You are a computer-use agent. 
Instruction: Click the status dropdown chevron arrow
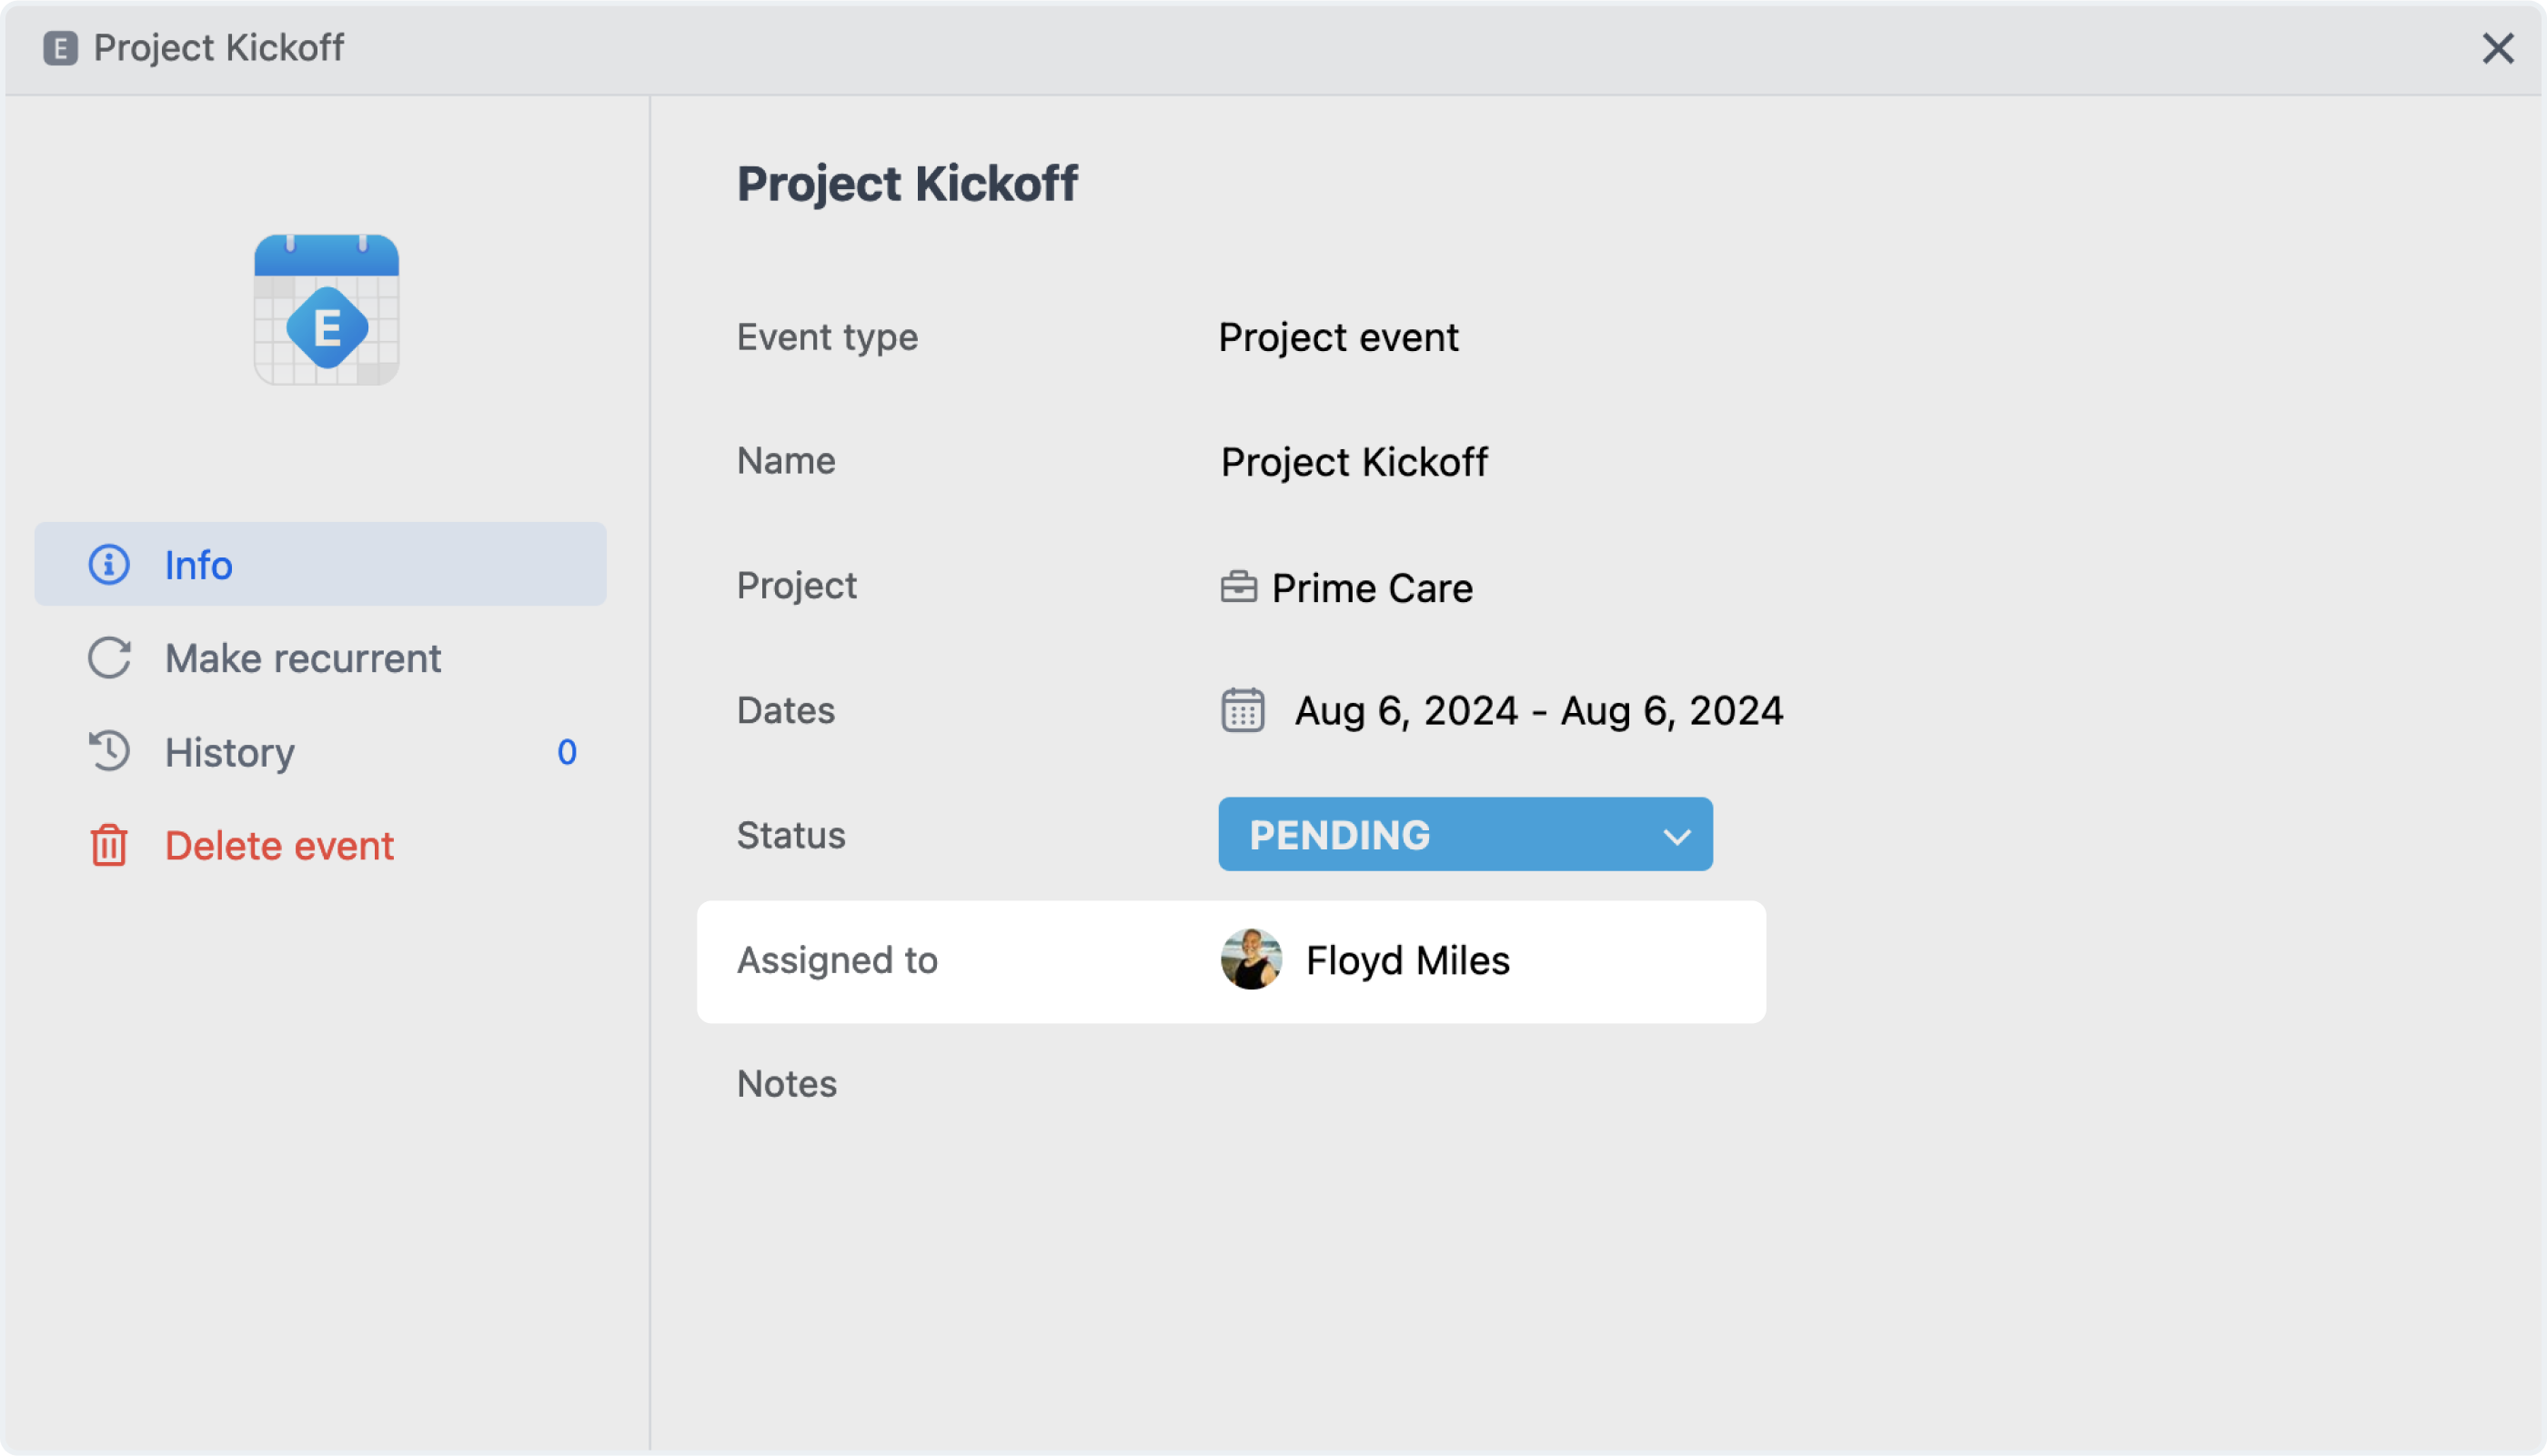(x=1677, y=836)
